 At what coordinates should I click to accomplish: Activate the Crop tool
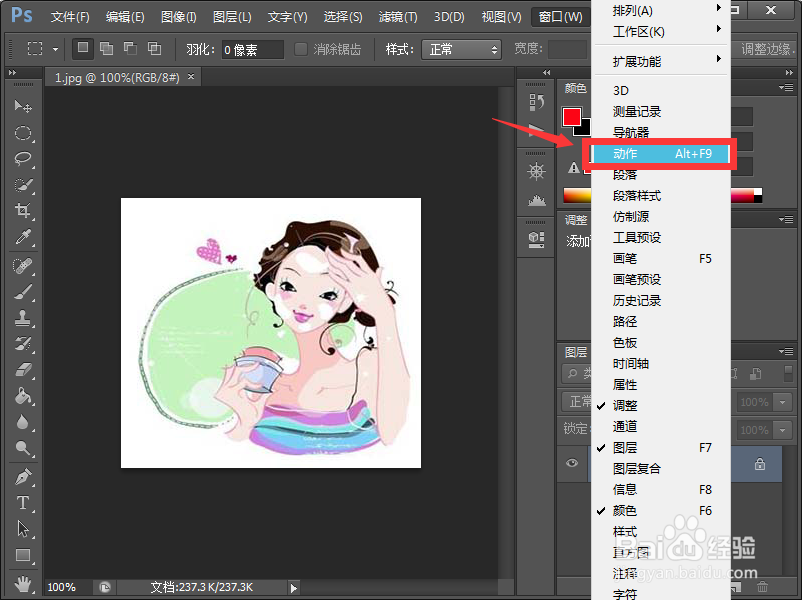(24, 209)
